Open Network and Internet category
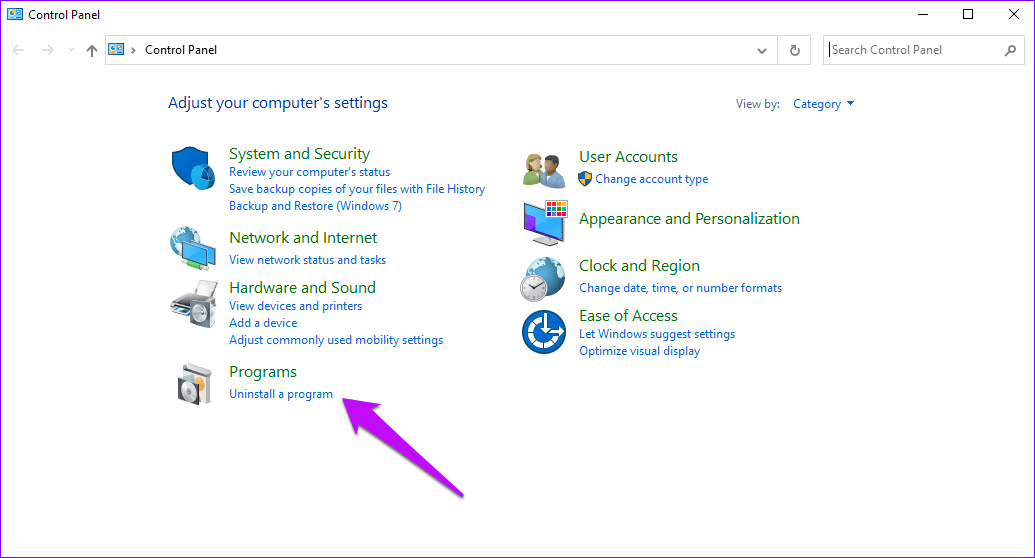This screenshot has width=1035, height=558. click(x=303, y=238)
